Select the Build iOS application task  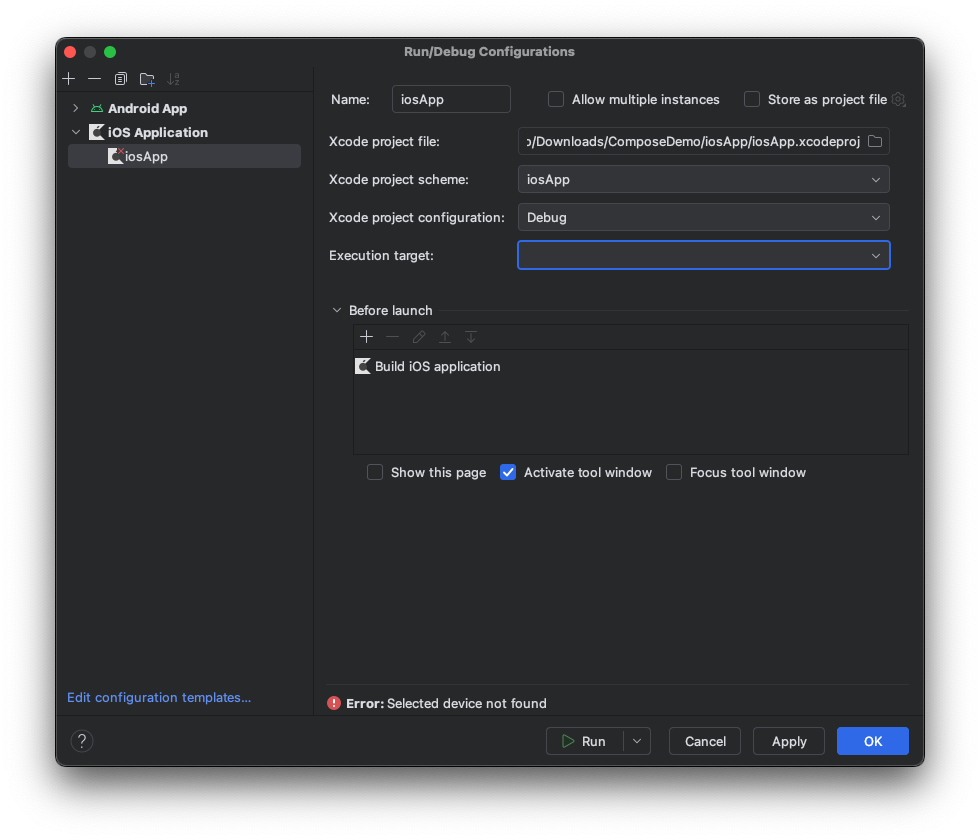[630, 366]
